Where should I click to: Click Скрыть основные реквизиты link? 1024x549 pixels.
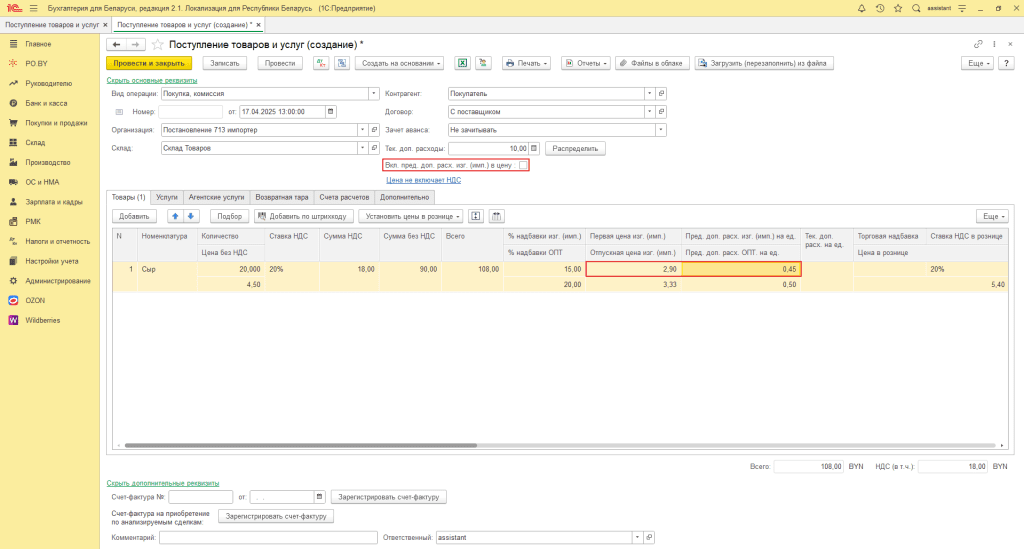click(x=152, y=80)
